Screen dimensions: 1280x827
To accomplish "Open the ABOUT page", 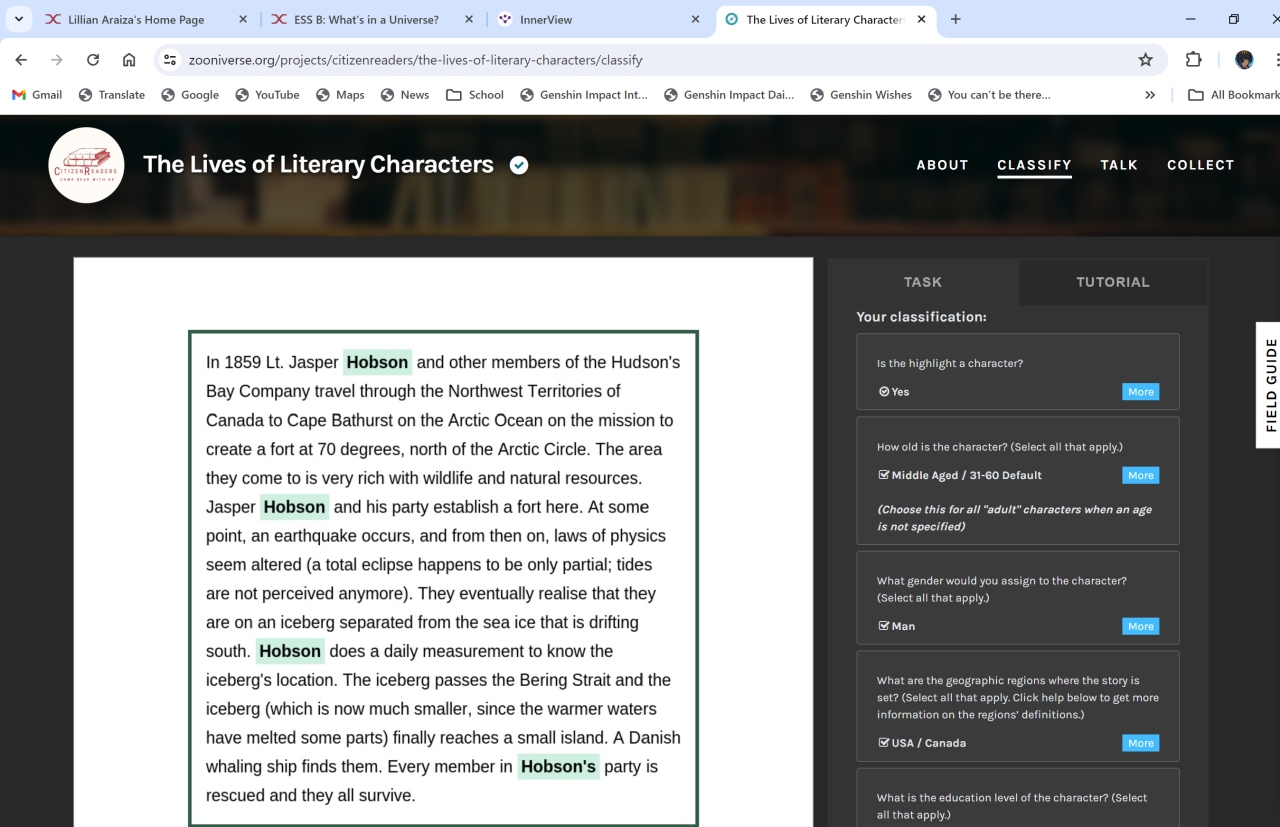I will 942,165.
